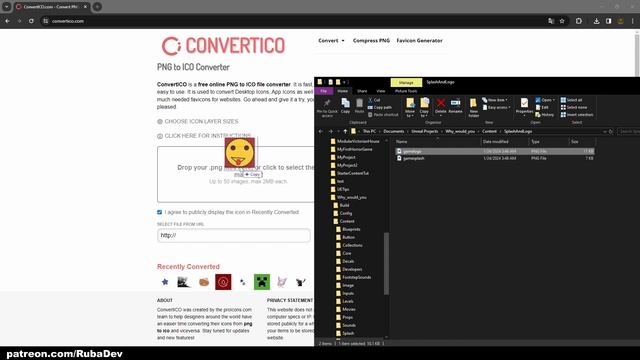The height and width of the screenshot is (360, 640).
Task: Click the 'Documents' breadcrumb in Explorer
Action: coord(393,131)
